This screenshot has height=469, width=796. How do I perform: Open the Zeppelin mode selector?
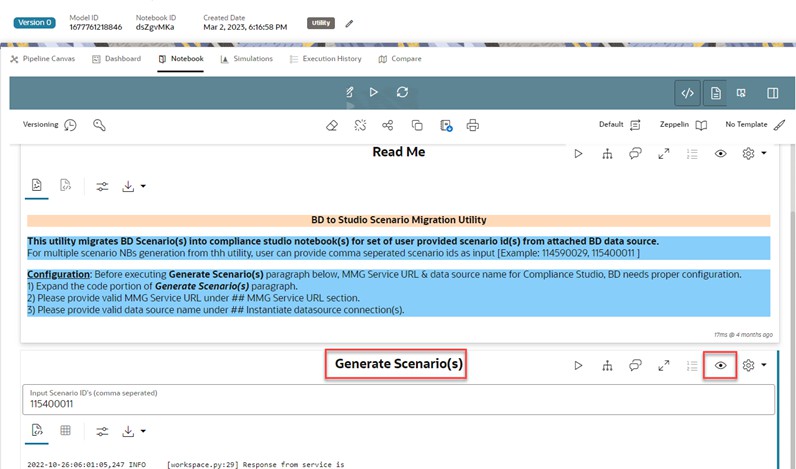(683, 125)
